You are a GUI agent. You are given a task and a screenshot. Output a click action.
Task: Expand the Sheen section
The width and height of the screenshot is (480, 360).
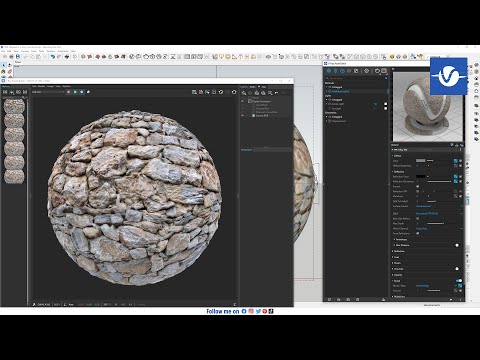click(393, 263)
